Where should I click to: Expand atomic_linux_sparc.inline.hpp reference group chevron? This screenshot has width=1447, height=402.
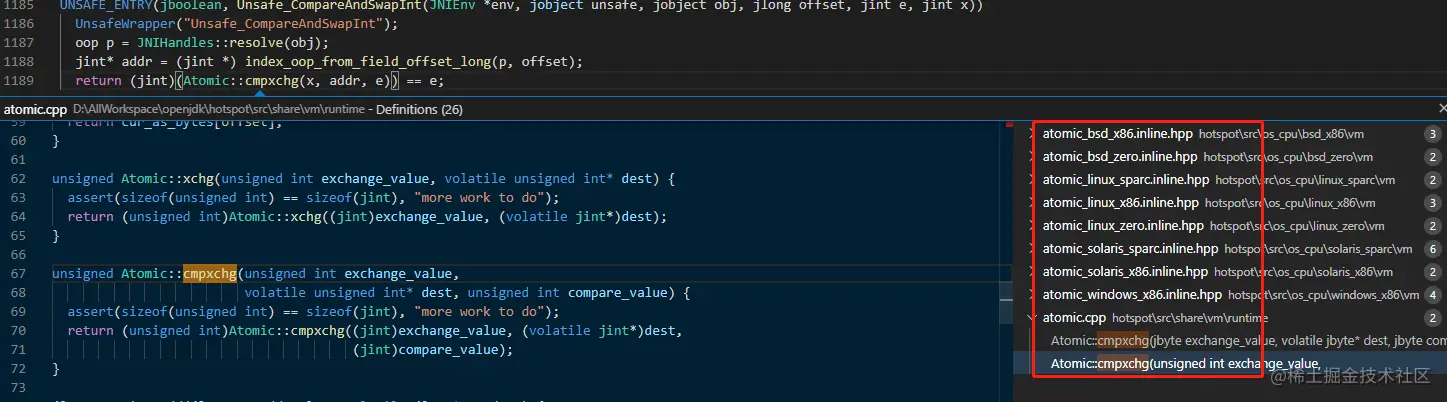(x=1032, y=180)
